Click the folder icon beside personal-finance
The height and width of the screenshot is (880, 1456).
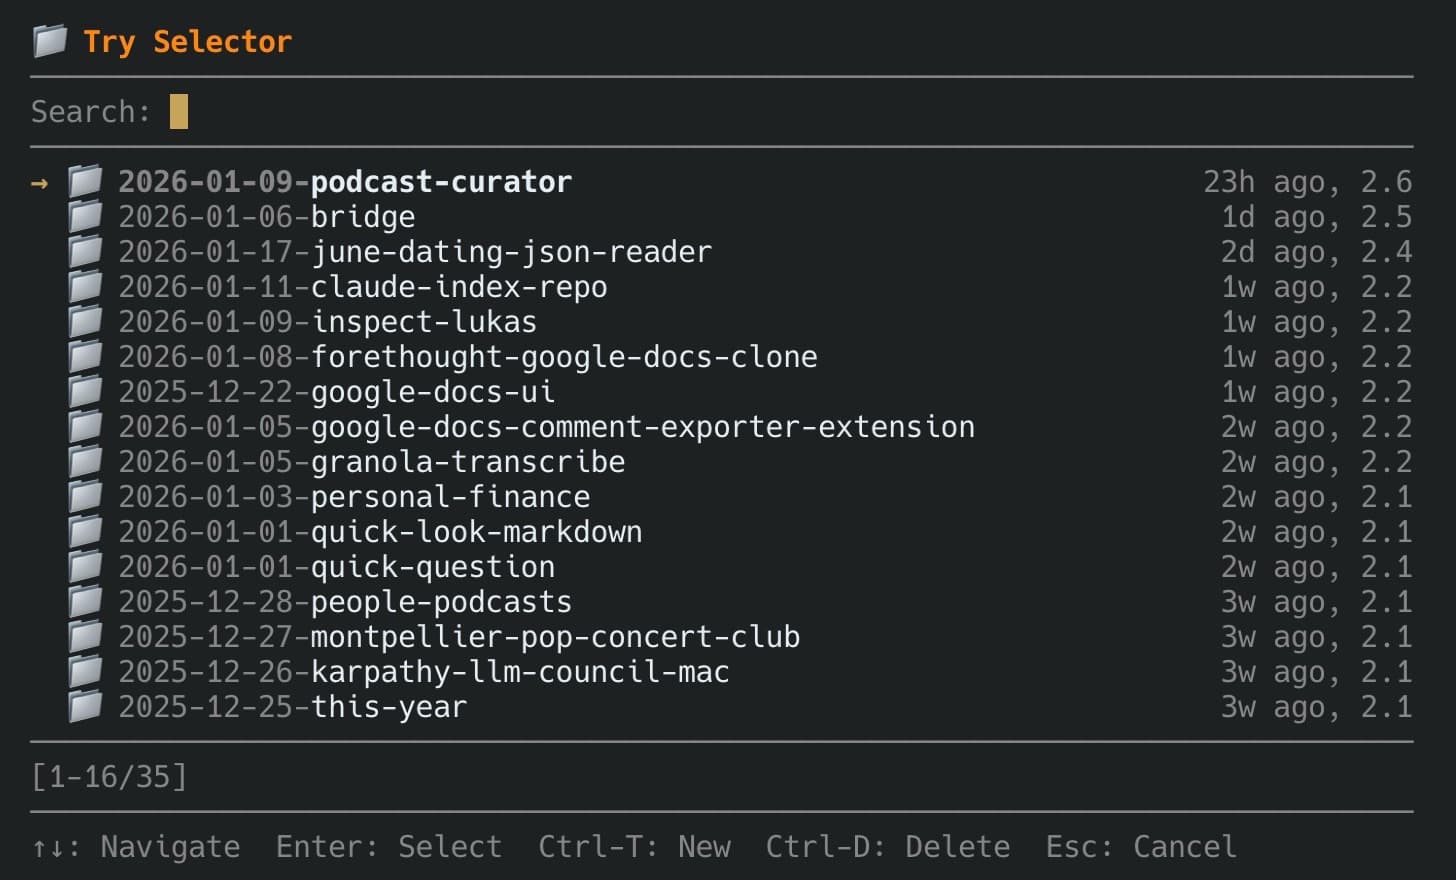[x=85, y=496]
